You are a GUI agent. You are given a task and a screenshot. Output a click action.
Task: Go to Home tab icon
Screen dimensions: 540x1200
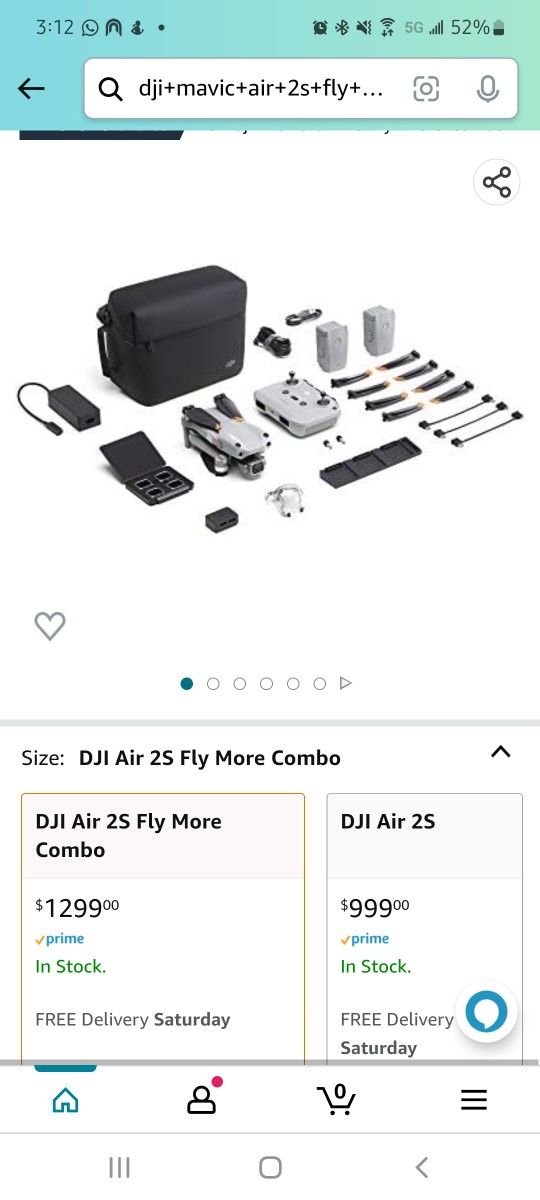(x=65, y=1100)
